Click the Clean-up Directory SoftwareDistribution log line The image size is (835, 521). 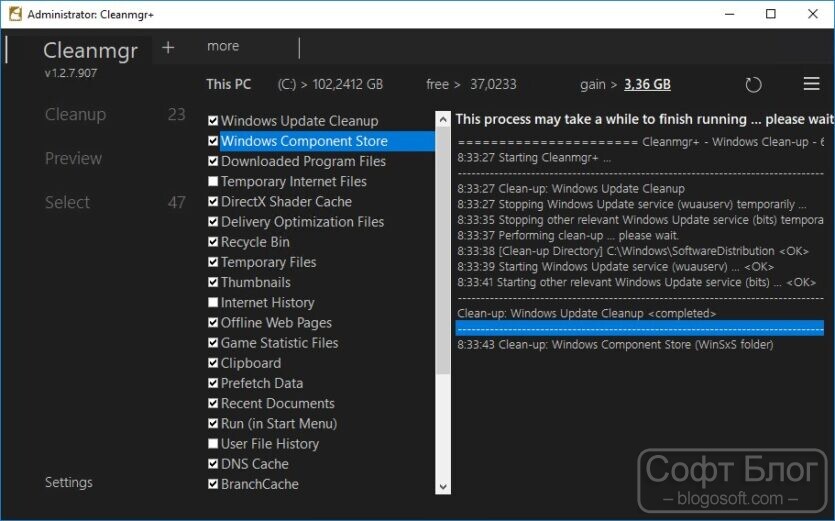633,251
